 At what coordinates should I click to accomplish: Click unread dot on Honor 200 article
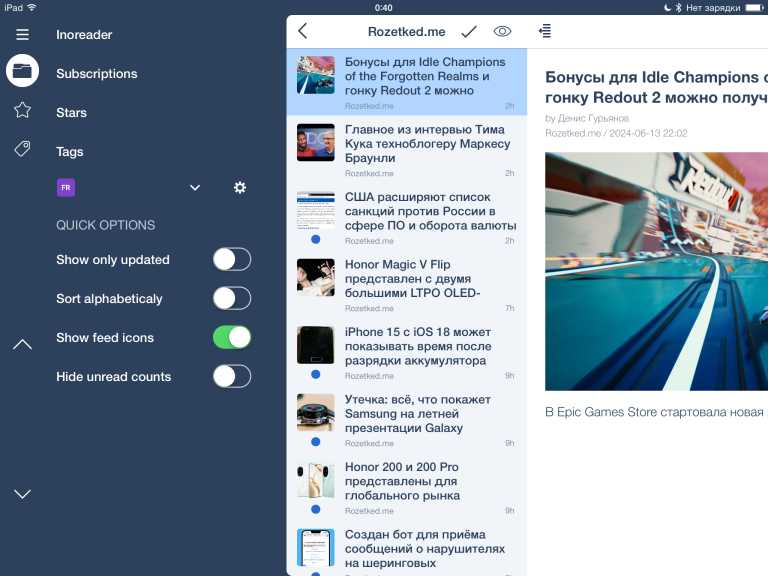316,510
